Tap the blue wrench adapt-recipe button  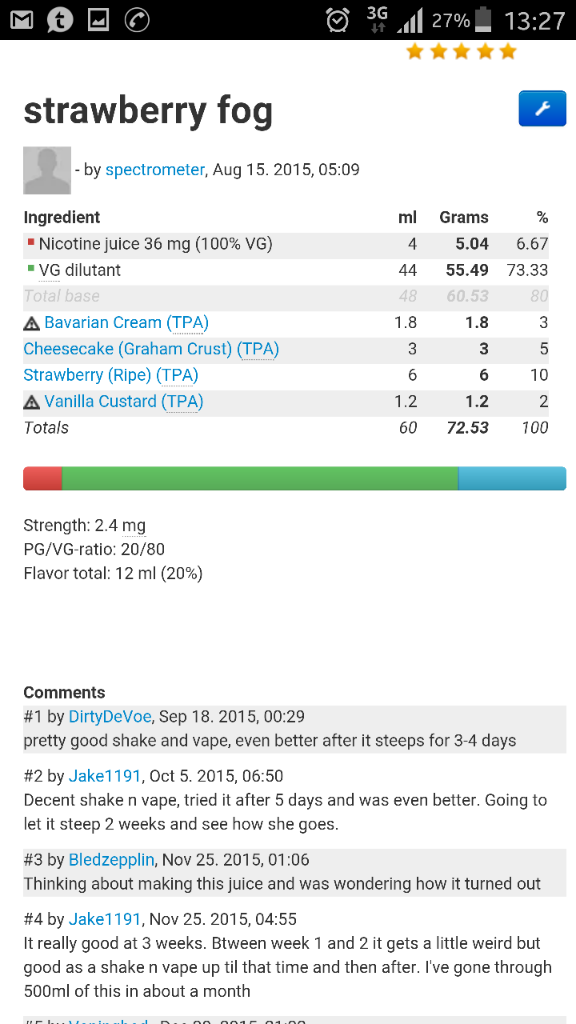click(542, 108)
